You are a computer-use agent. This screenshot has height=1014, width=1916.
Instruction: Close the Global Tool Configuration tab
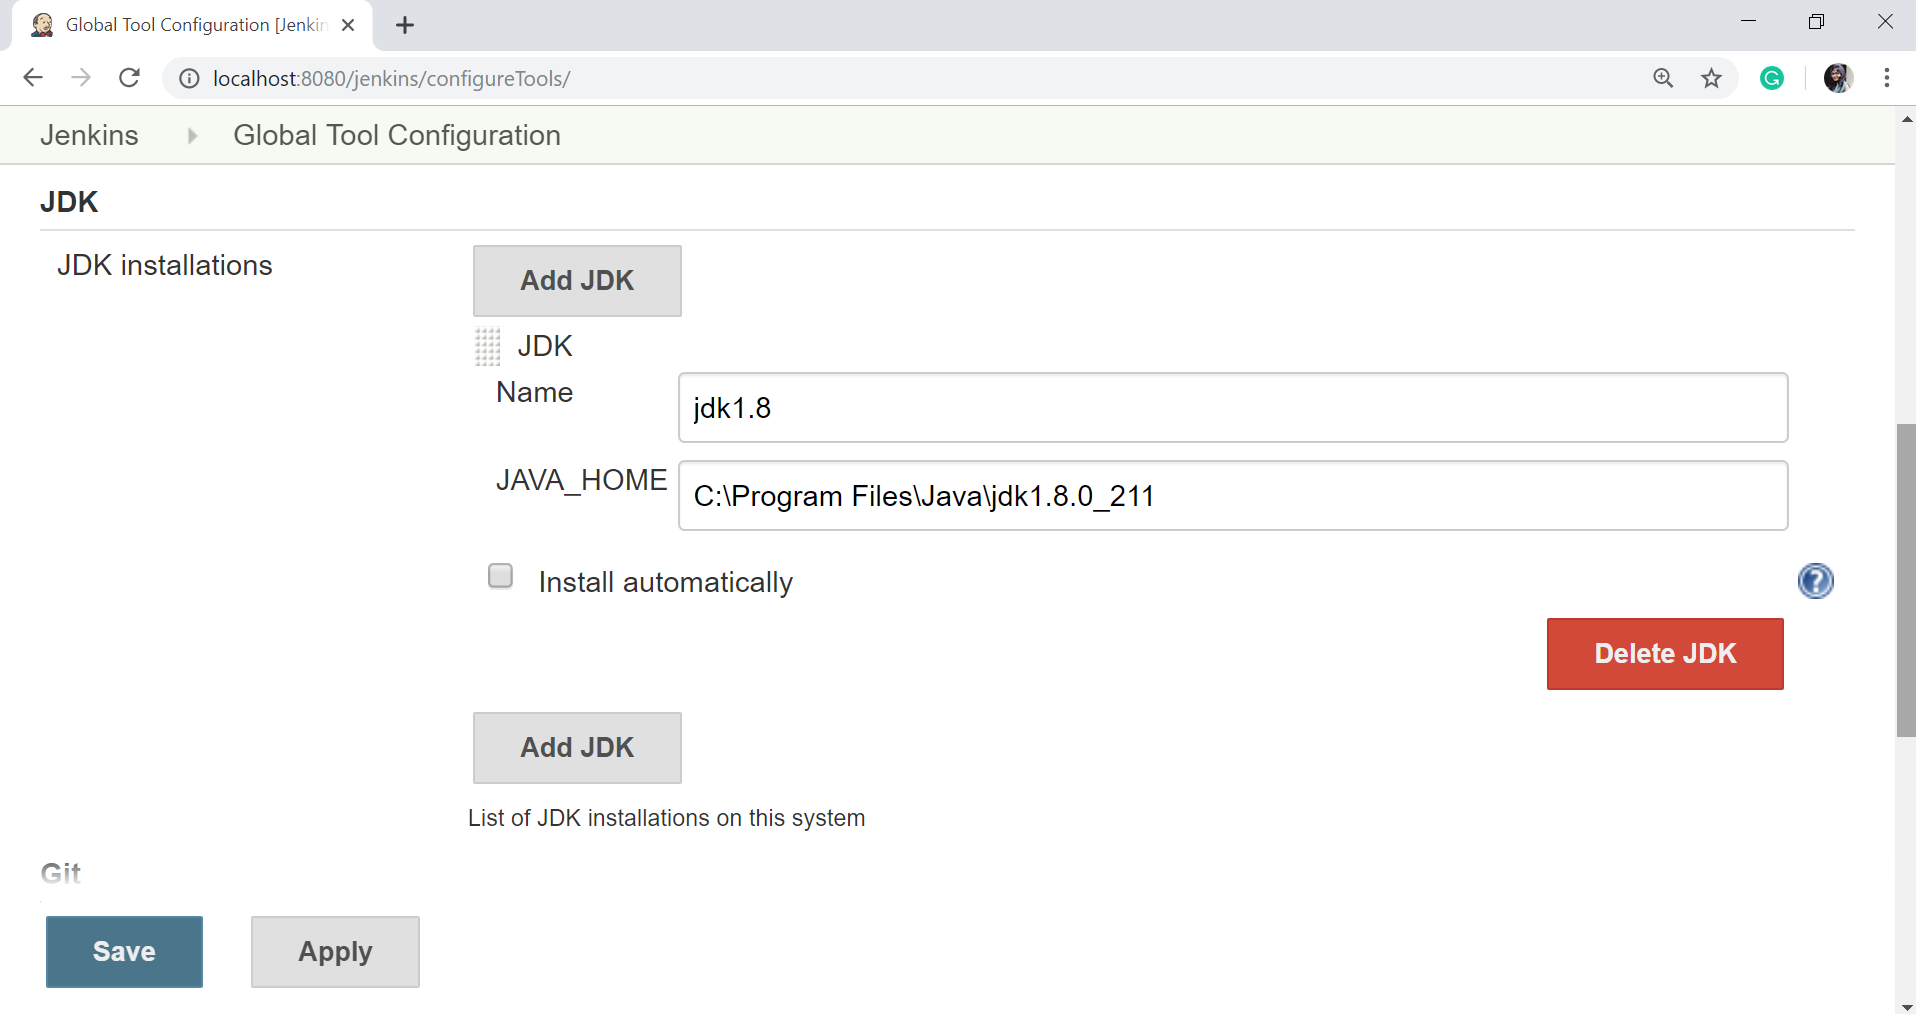click(348, 25)
